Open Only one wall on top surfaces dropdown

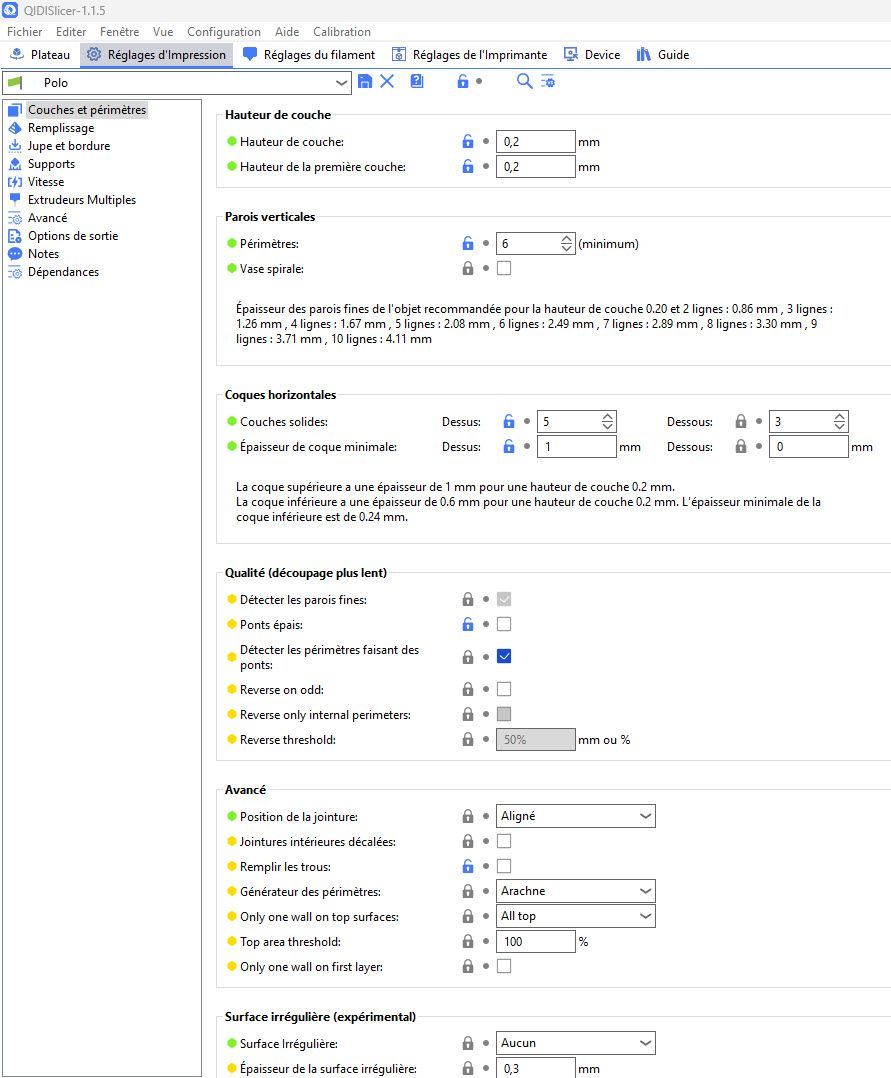[x=575, y=916]
